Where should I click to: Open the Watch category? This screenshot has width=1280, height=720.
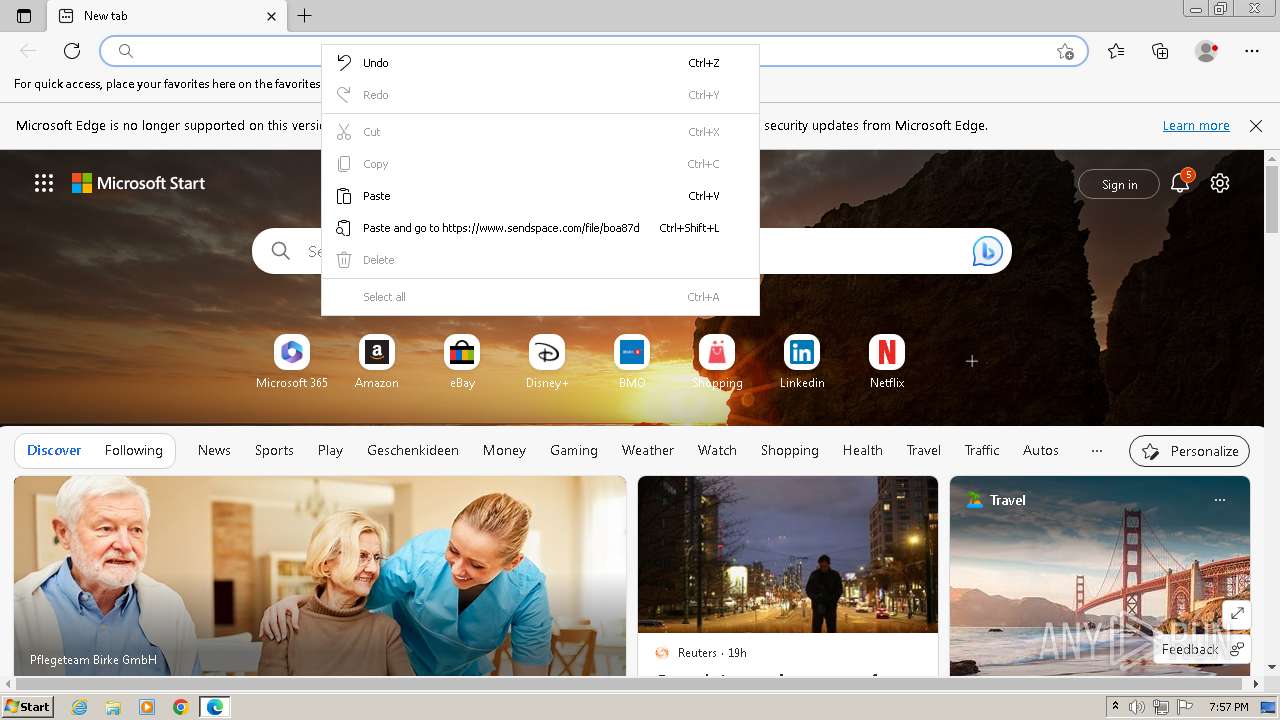click(717, 450)
